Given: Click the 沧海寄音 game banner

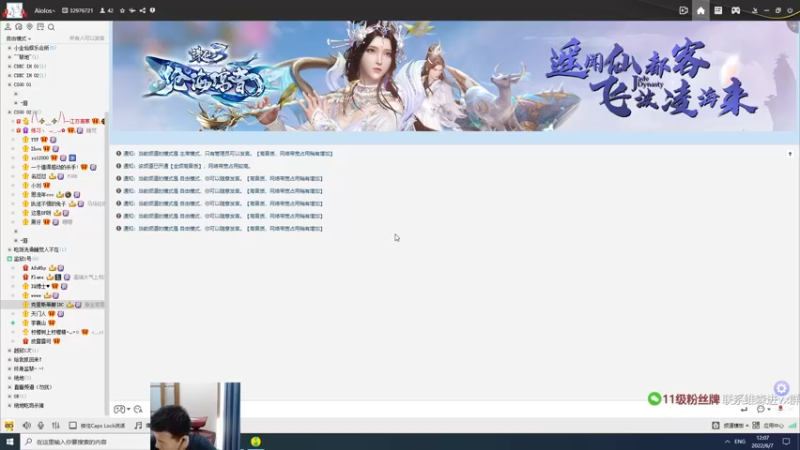Looking at the screenshot, I should click(x=455, y=76).
